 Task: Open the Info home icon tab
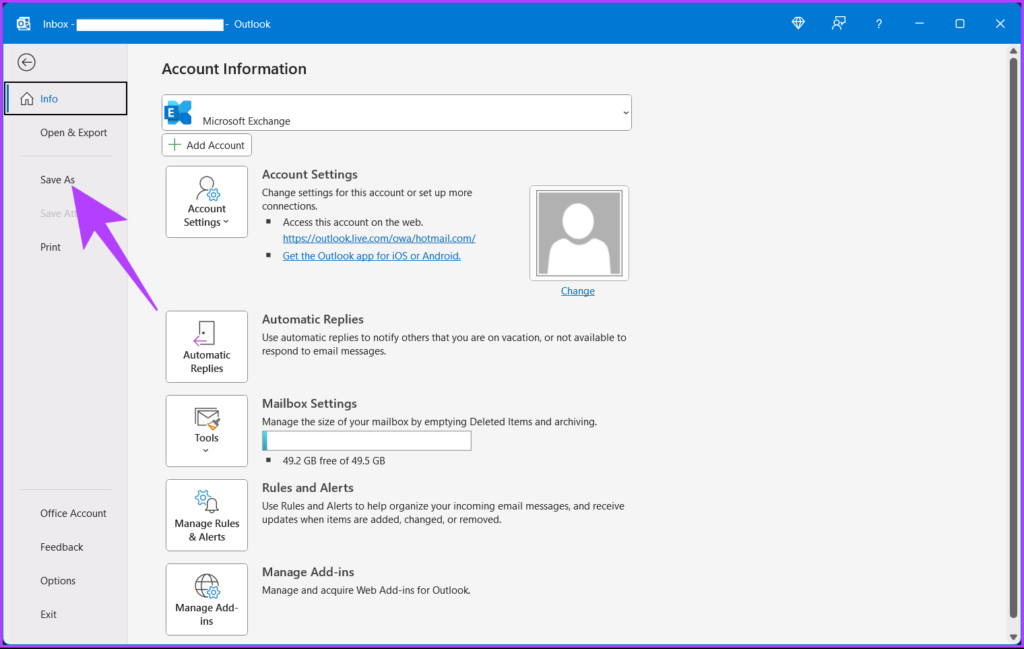tap(65, 99)
